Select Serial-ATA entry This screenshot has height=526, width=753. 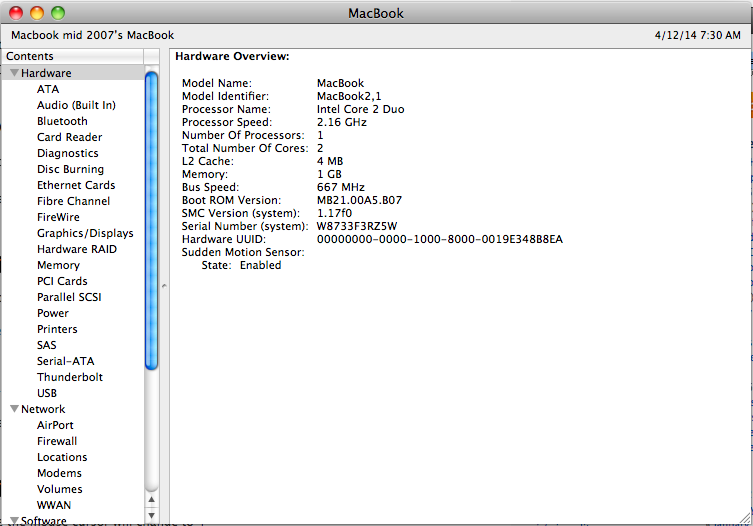pyautogui.click(x=66, y=361)
